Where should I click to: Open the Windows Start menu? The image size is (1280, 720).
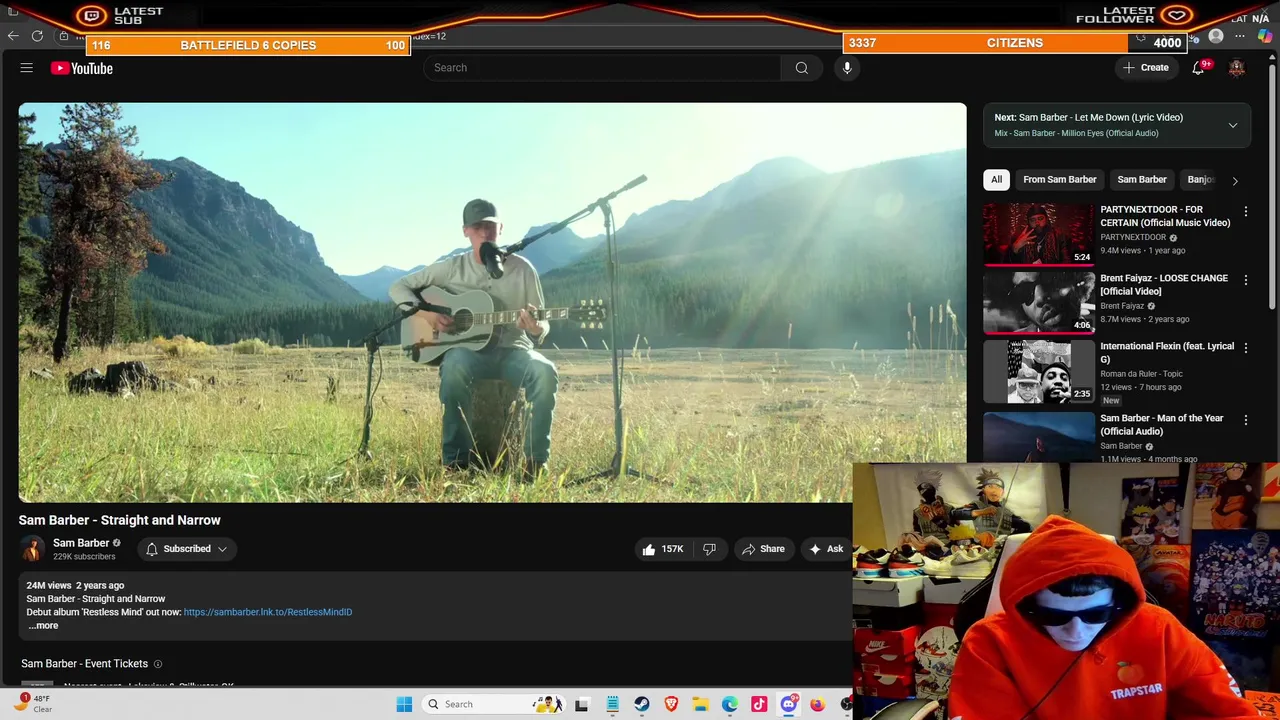tap(404, 704)
